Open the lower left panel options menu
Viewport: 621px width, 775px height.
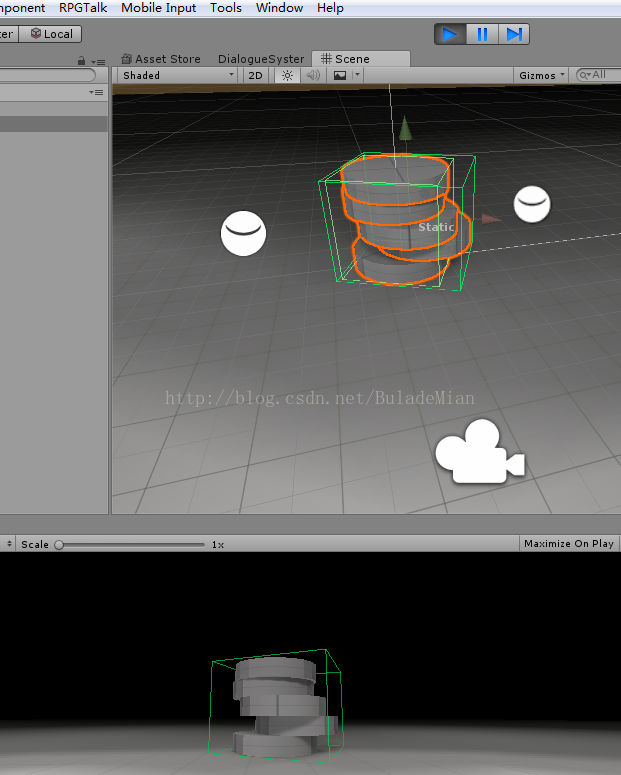pos(96,92)
